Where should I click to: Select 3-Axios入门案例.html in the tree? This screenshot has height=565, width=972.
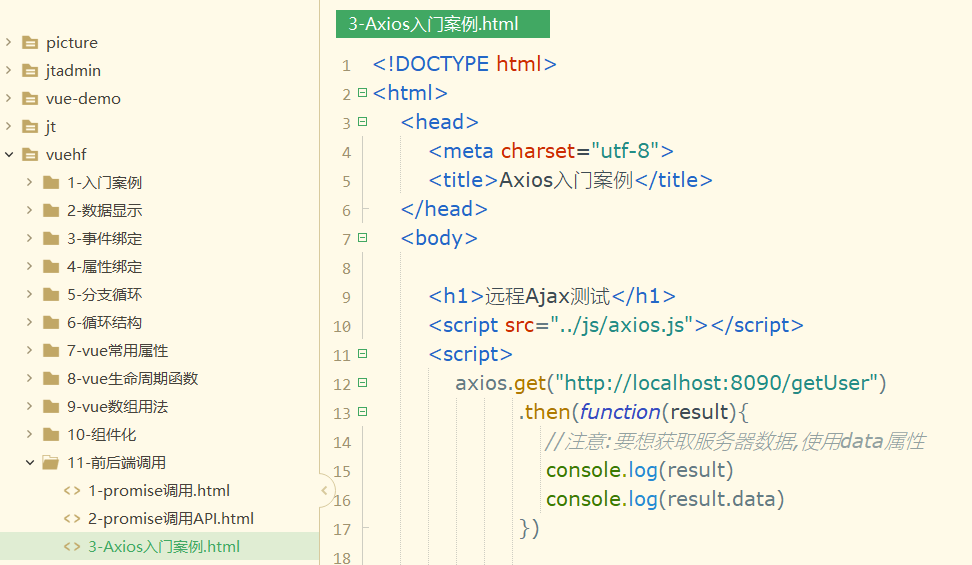(x=164, y=546)
